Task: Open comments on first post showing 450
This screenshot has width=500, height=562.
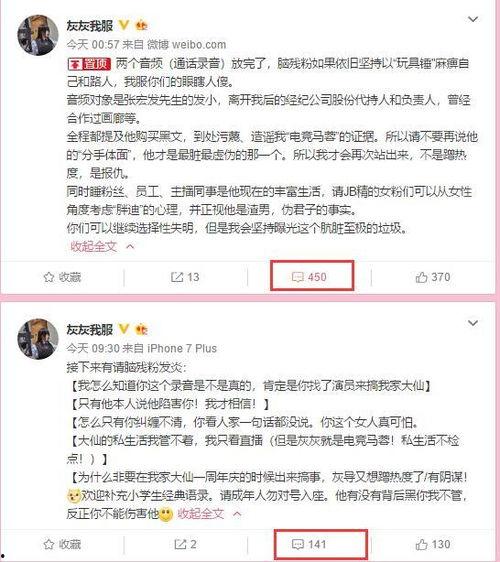Action: (309, 277)
